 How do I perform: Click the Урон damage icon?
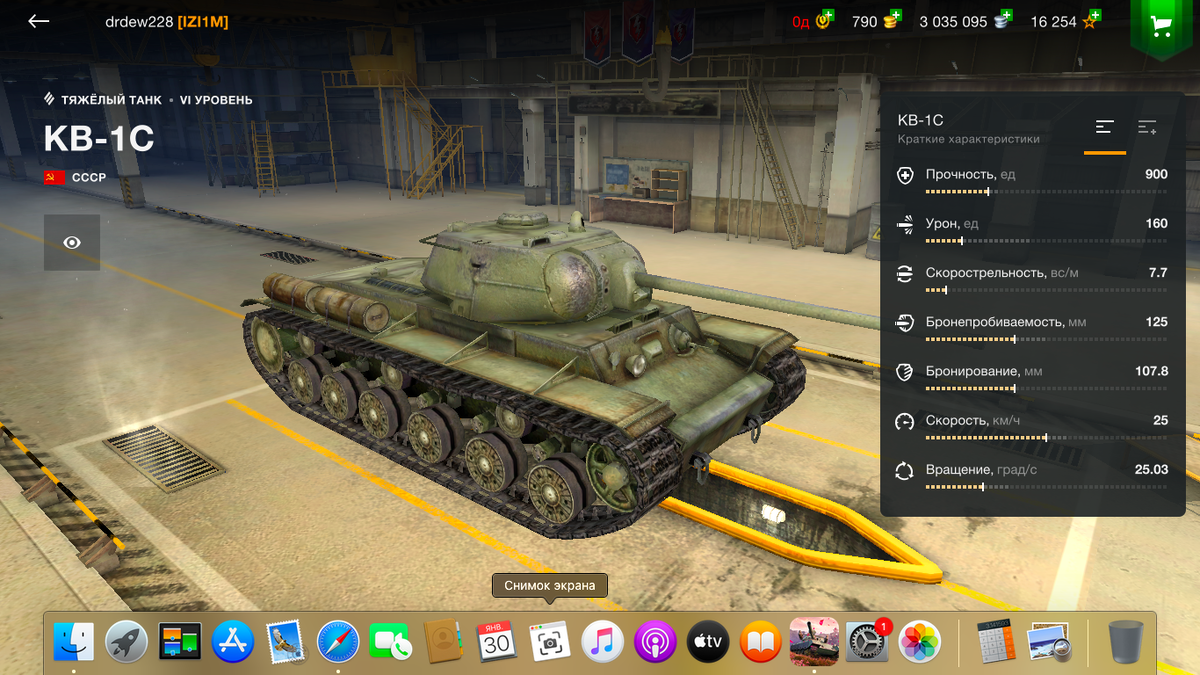click(x=905, y=224)
